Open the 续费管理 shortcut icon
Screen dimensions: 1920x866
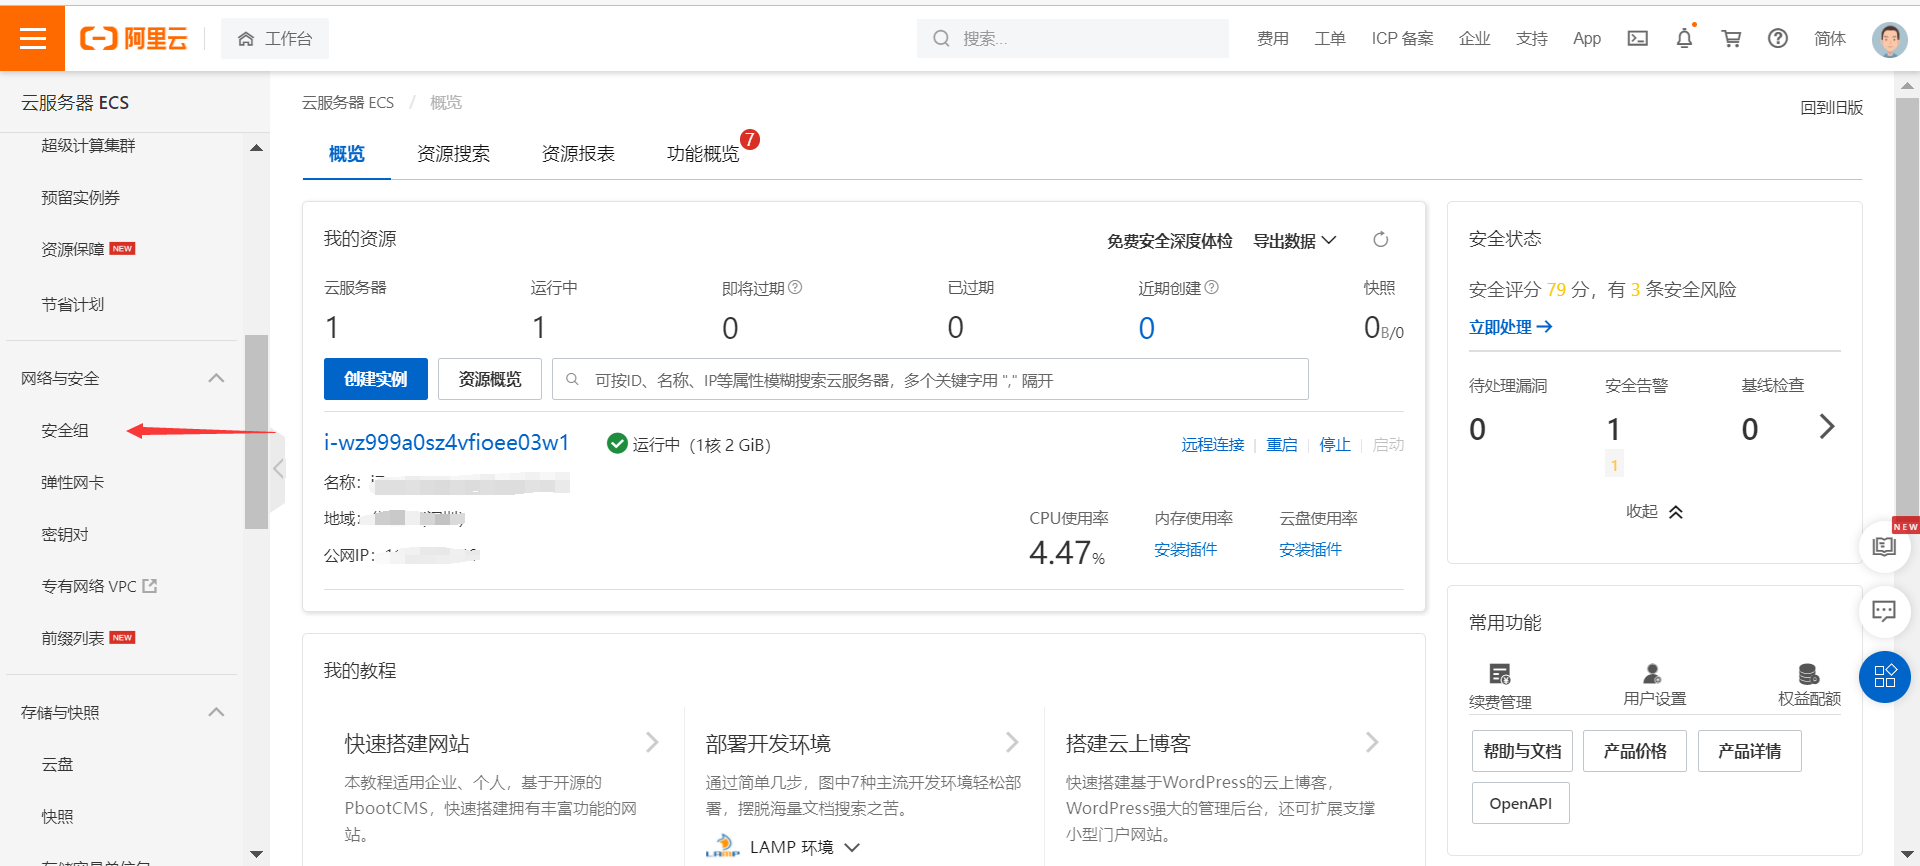click(1499, 674)
